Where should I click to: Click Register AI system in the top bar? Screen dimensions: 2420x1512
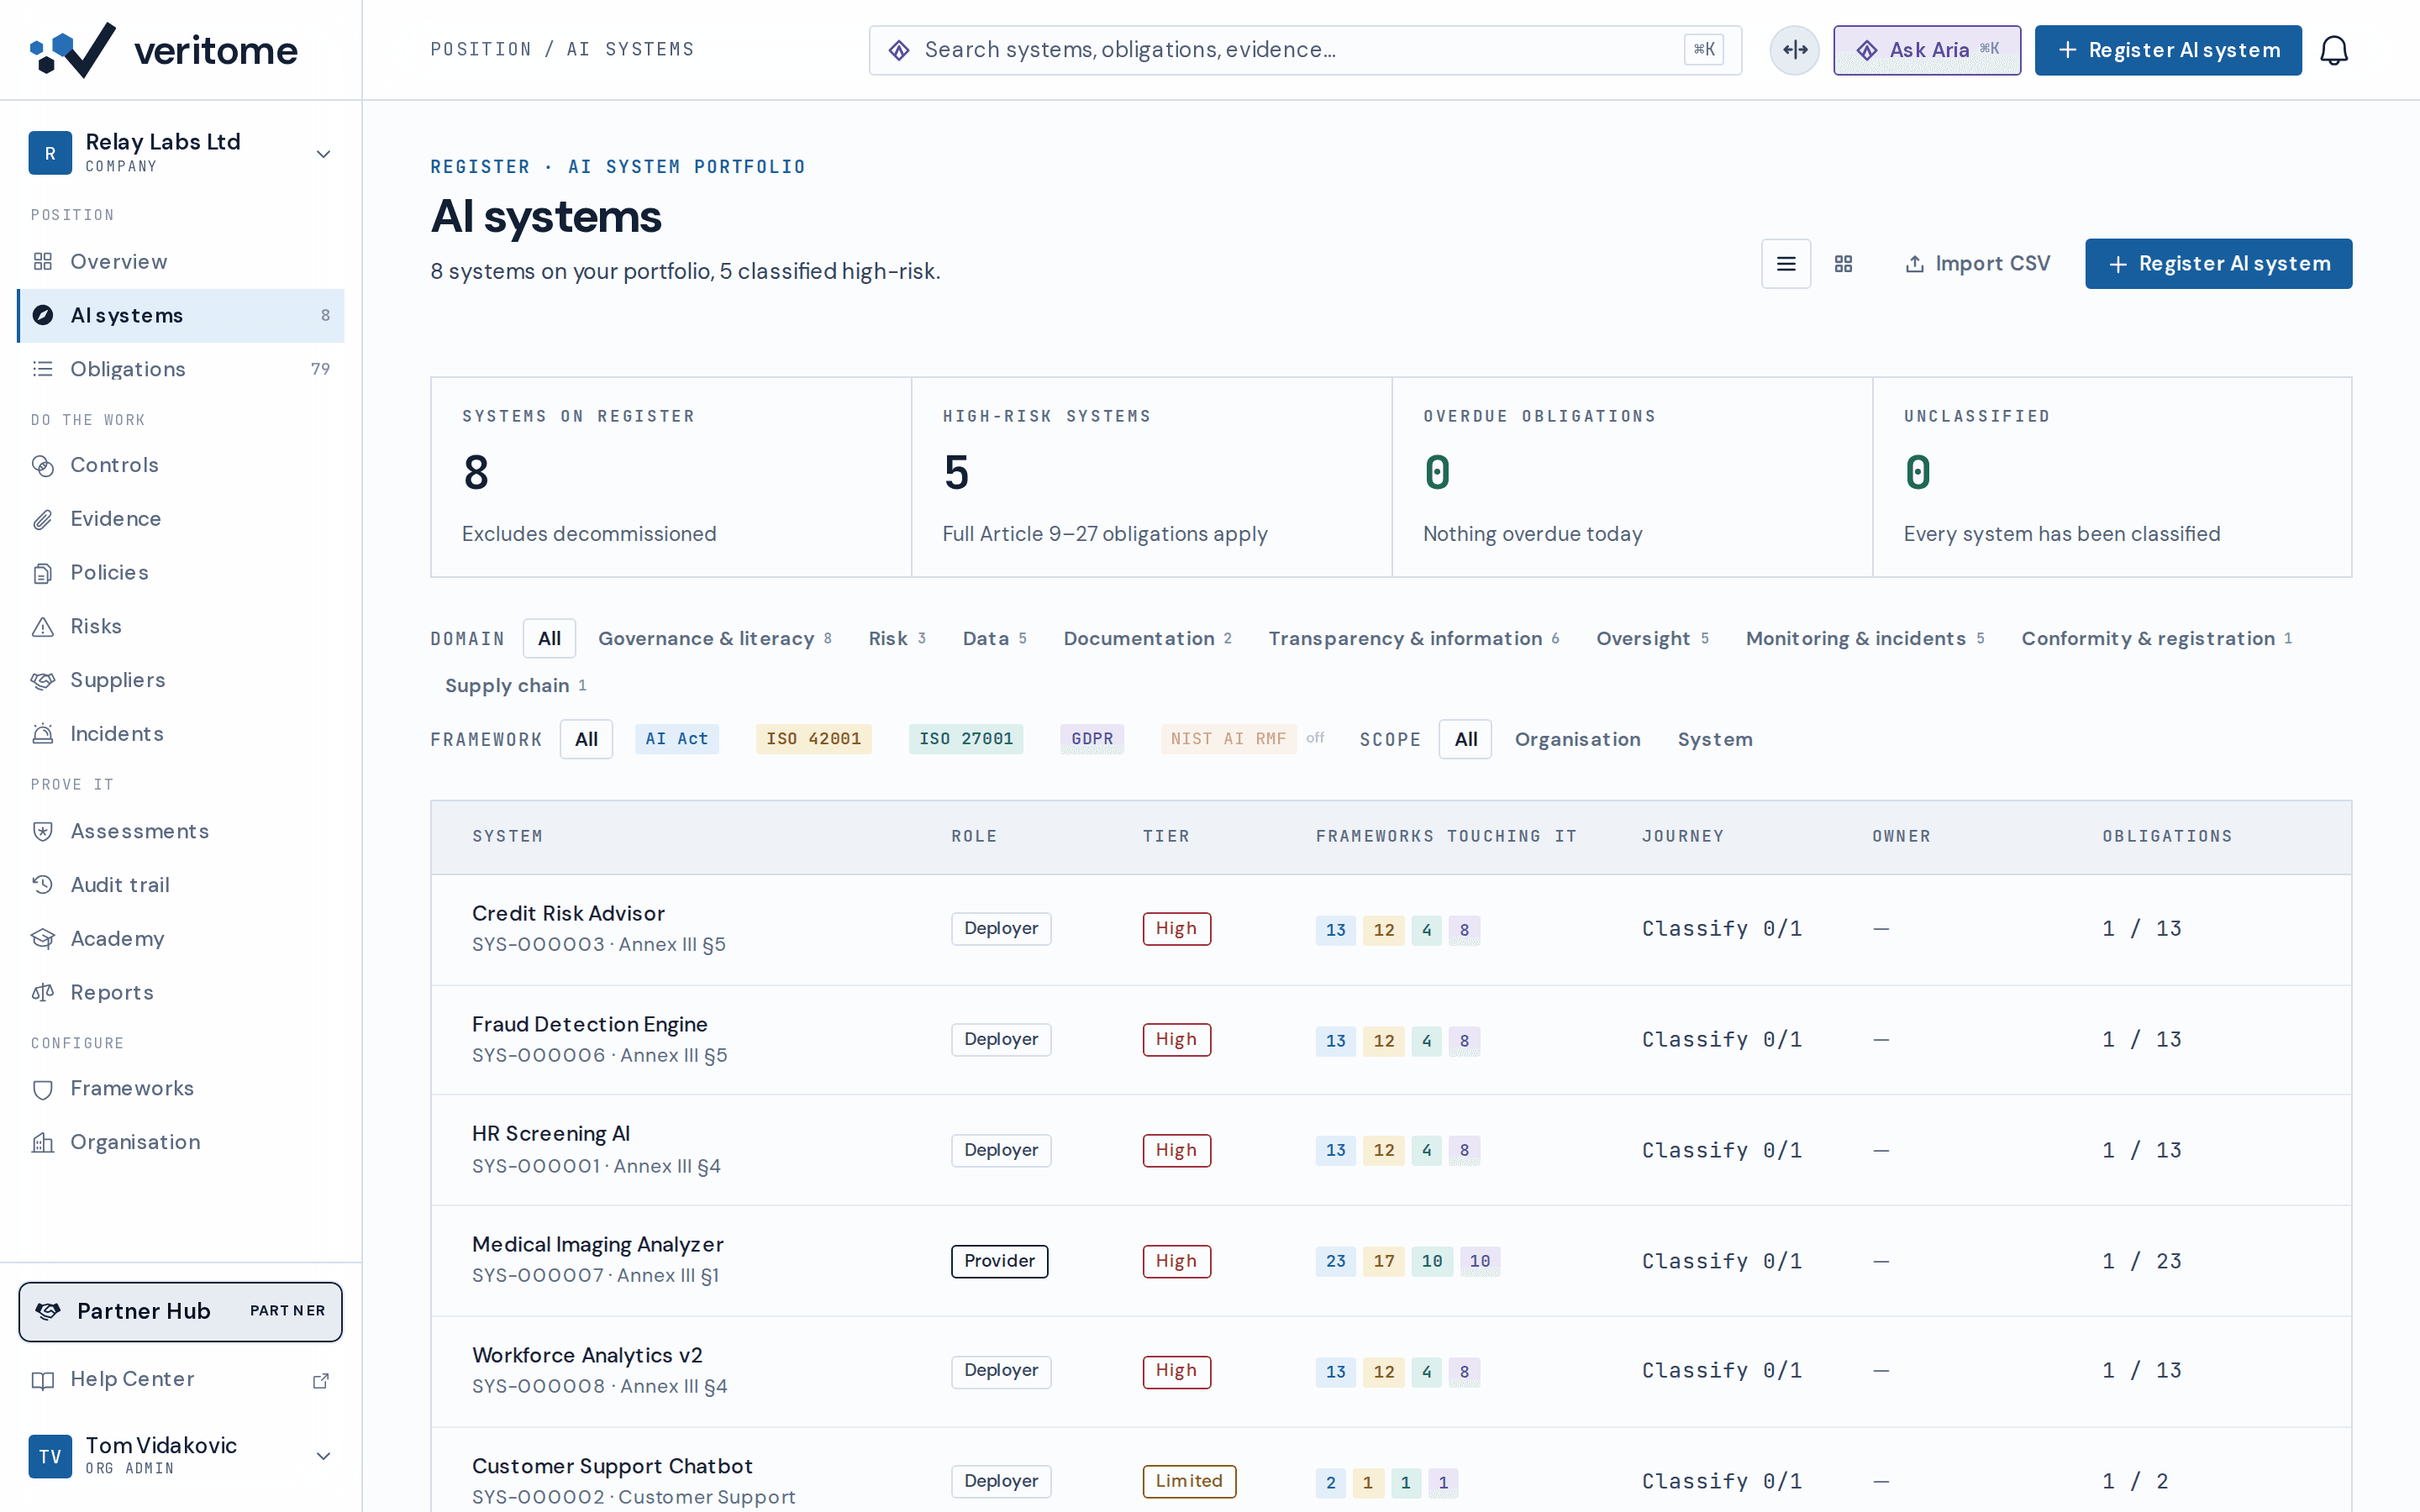click(x=2167, y=50)
